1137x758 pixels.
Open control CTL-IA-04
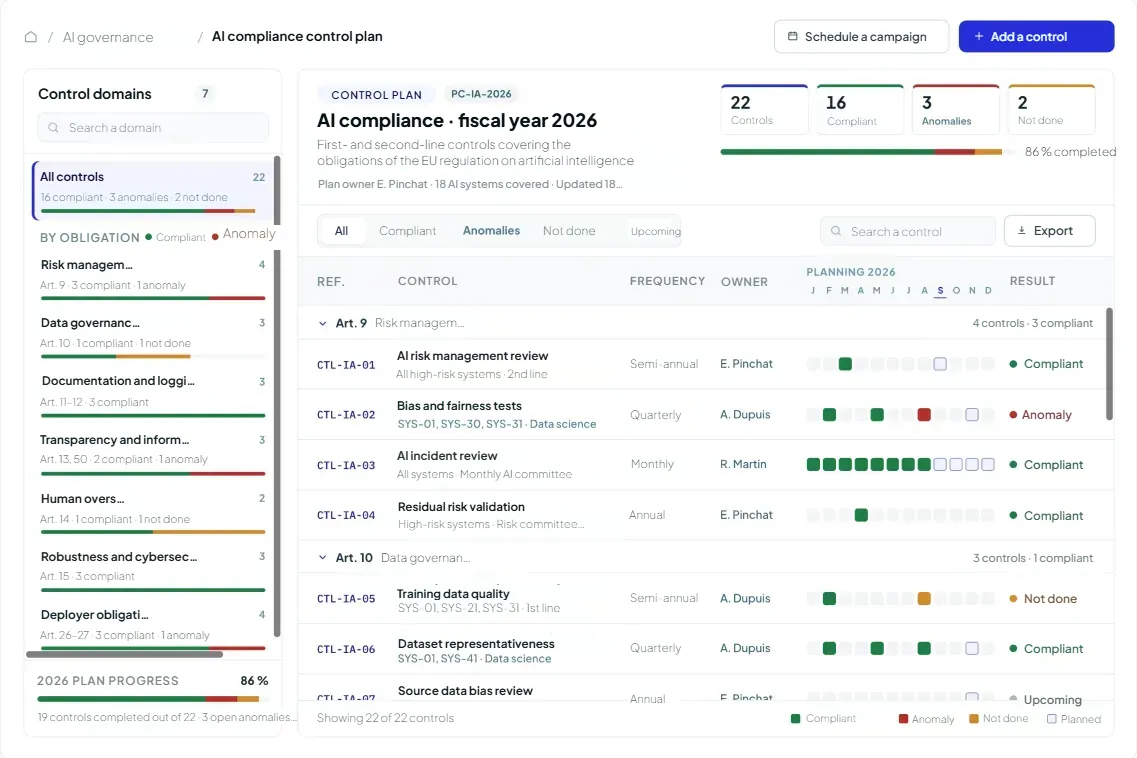click(346, 515)
